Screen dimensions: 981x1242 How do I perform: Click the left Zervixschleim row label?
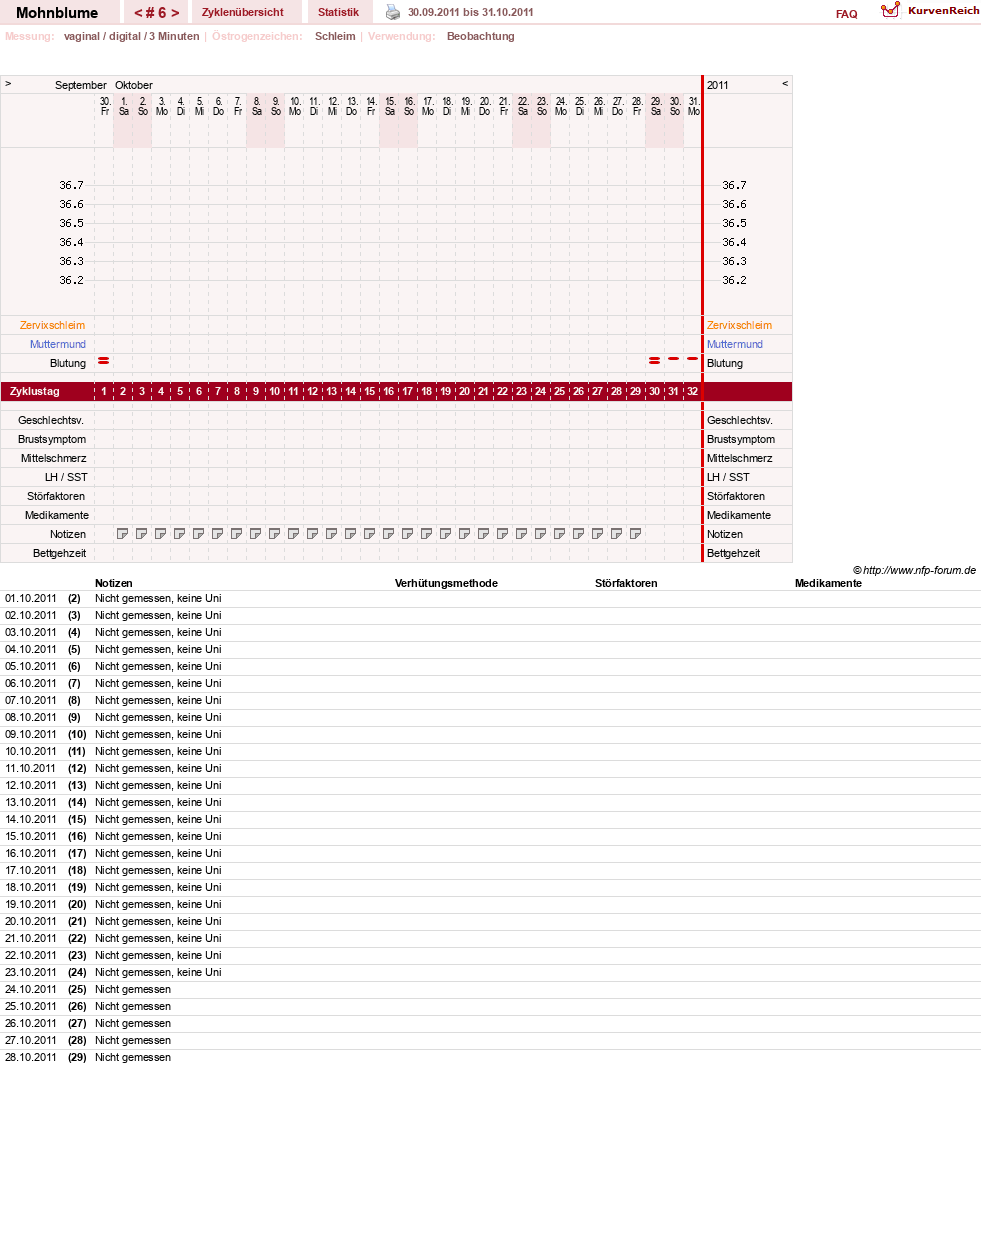pos(53,325)
